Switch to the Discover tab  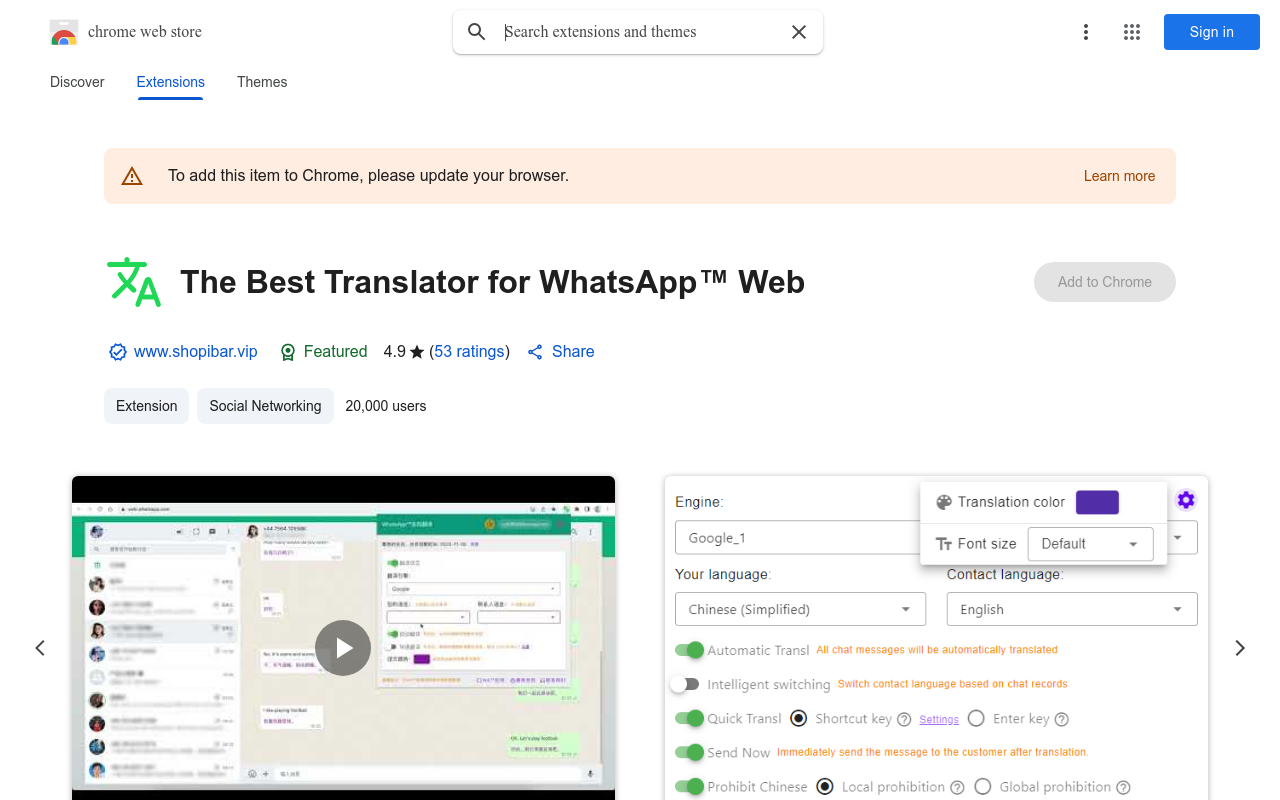pos(77,82)
